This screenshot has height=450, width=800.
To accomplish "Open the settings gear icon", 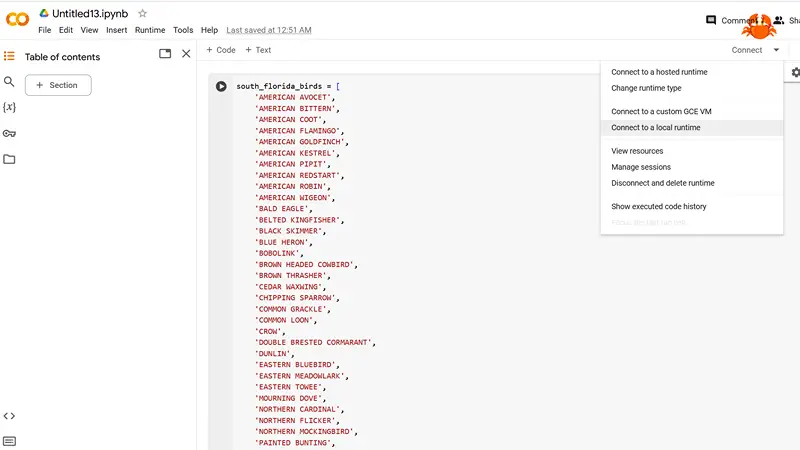I will click(795, 72).
